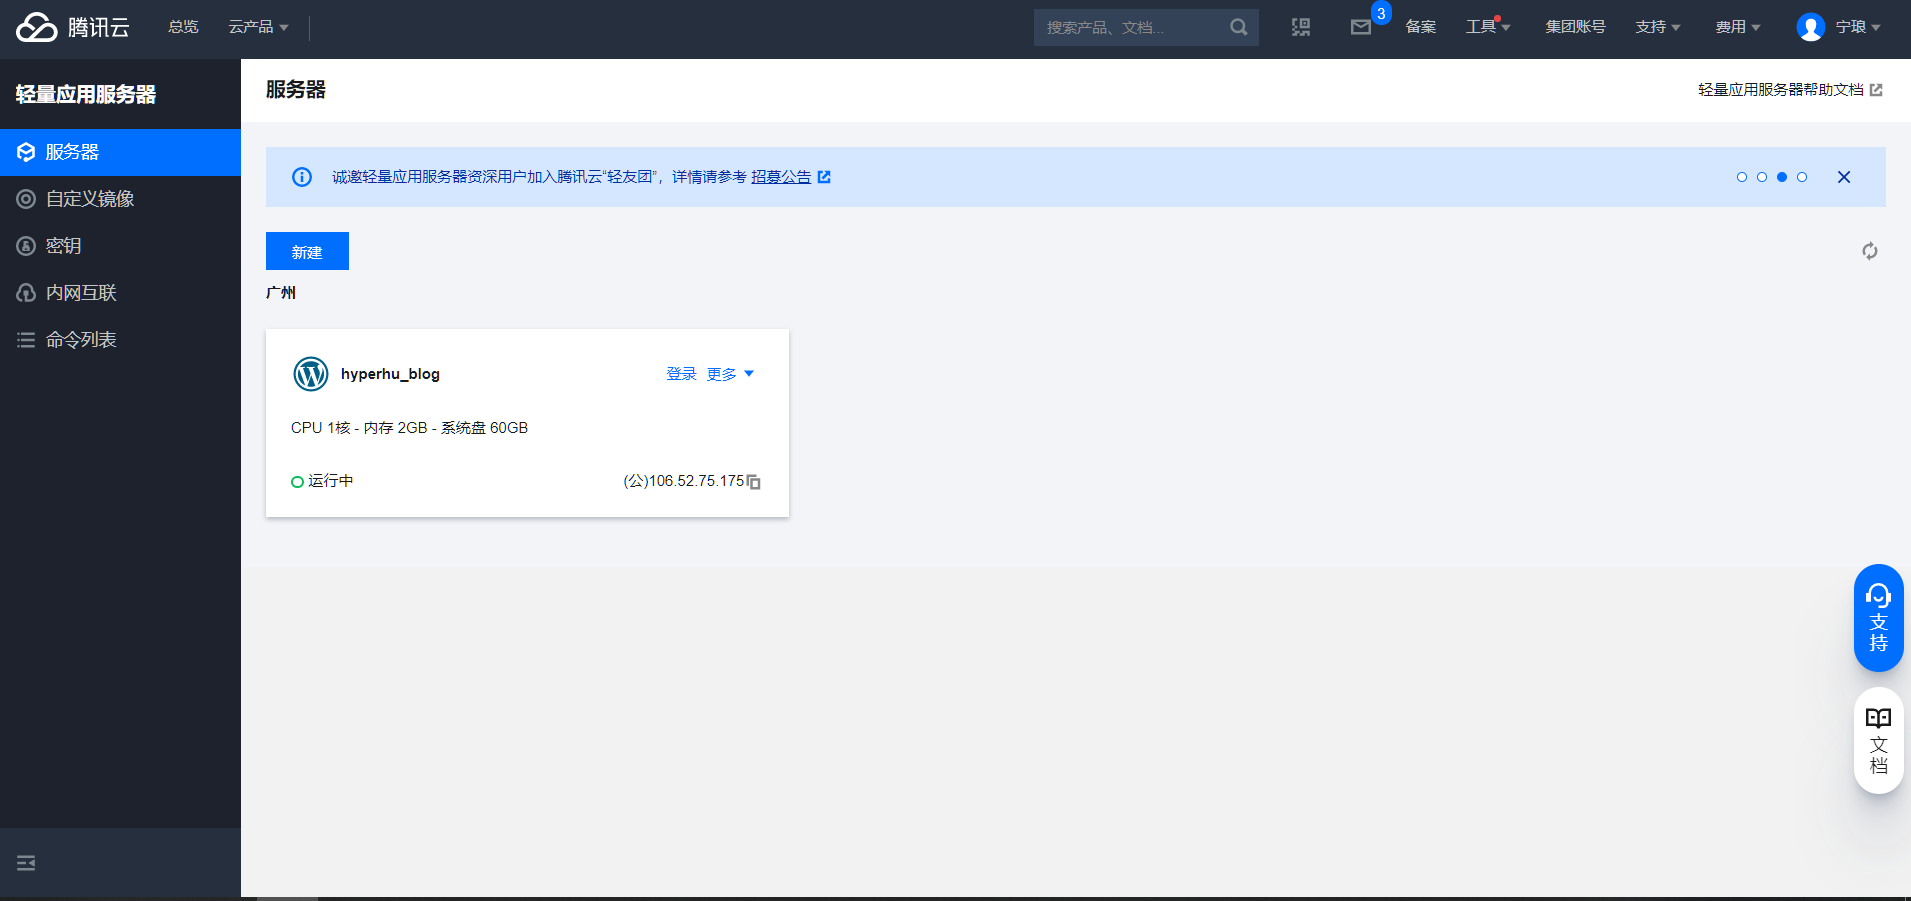Select 密钥 in the sidebar
The height and width of the screenshot is (901, 1911).
click(x=120, y=246)
